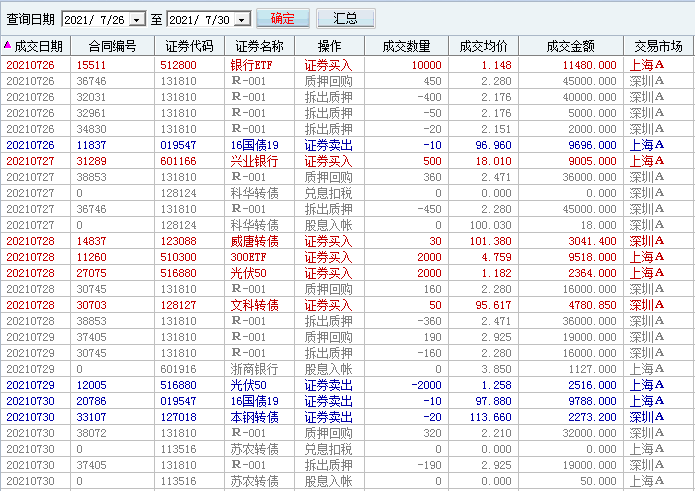
Task: Click amount 2364.000
Action: pos(593,273)
